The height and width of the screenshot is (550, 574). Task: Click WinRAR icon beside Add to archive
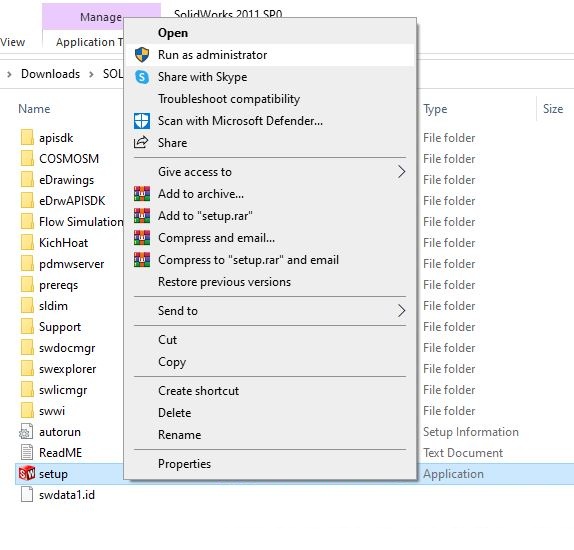click(142, 194)
